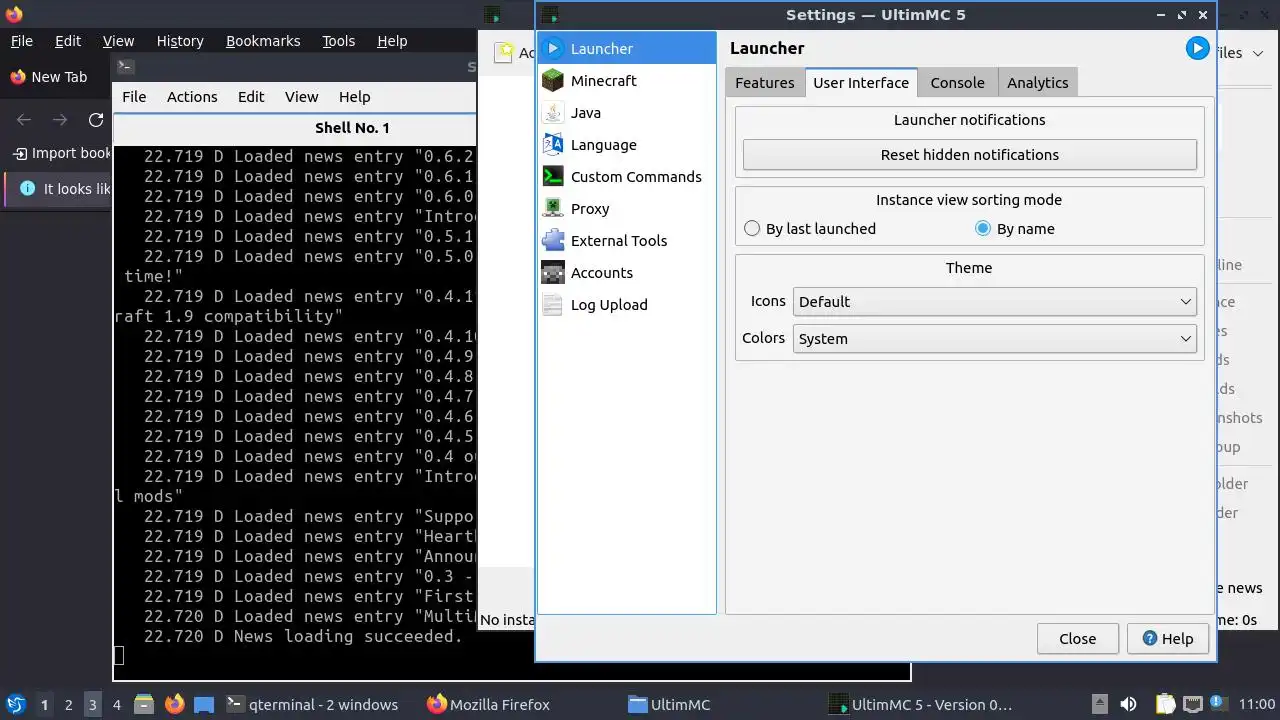This screenshot has width=1280, height=720.
Task: Open the Accounts settings page
Action: (x=626, y=272)
